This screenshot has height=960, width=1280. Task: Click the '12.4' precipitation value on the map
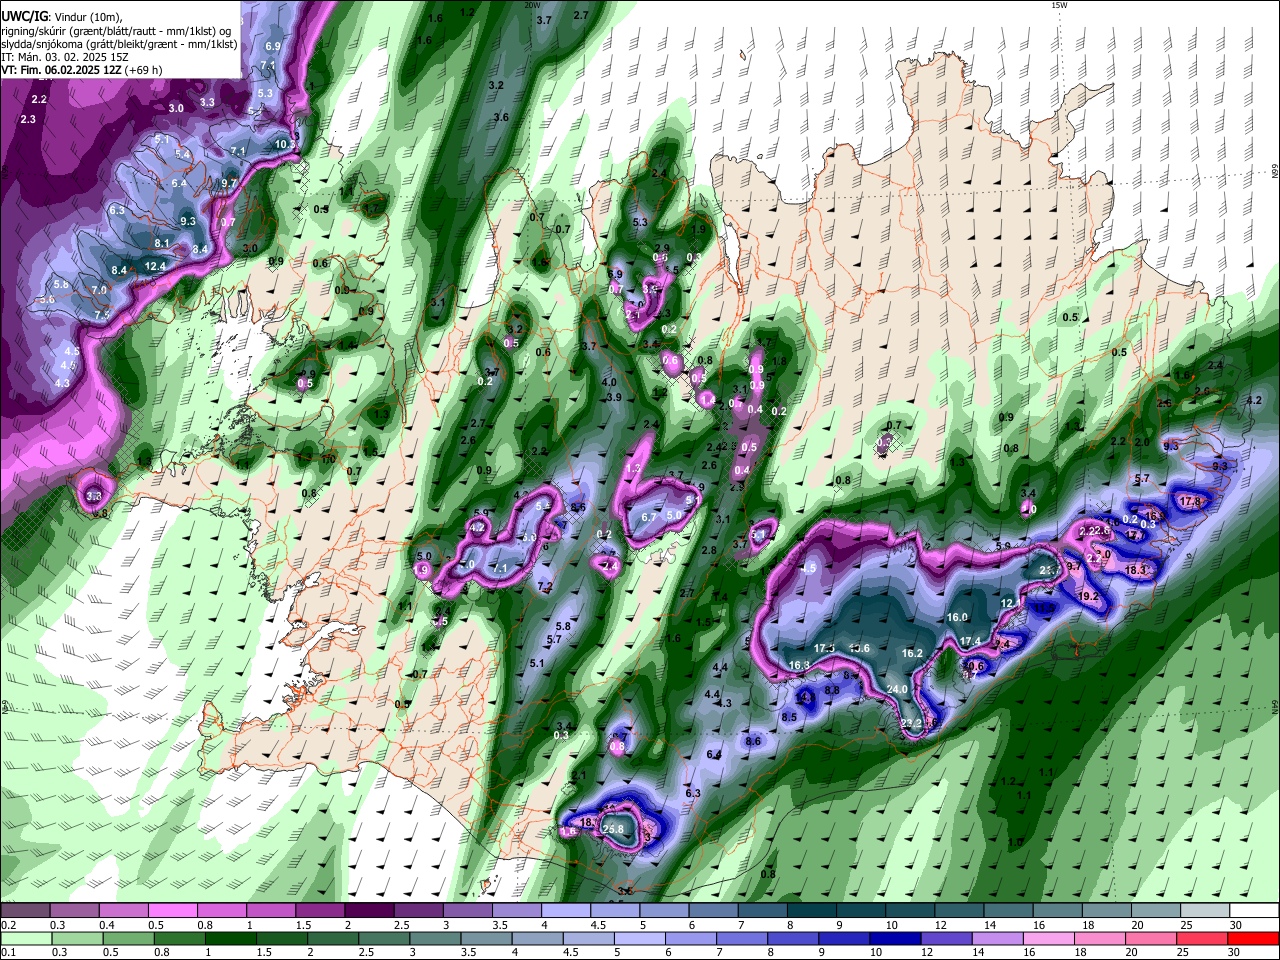tap(155, 266)
